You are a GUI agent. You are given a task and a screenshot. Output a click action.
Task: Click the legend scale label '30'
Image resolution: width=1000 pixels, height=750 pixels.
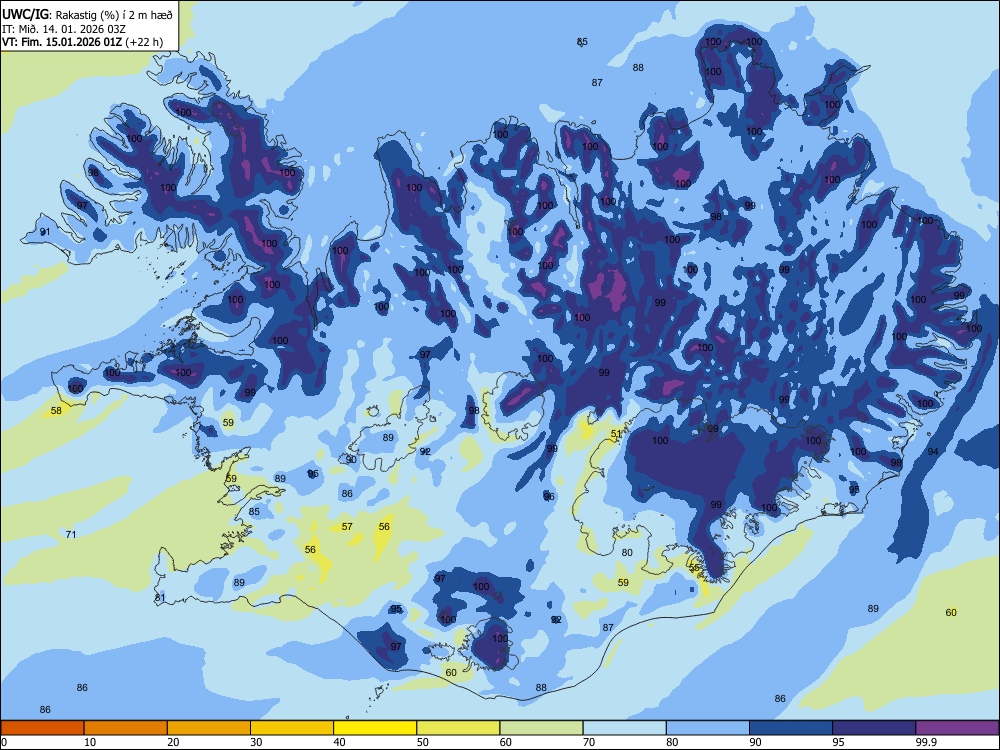click(256, 742)
